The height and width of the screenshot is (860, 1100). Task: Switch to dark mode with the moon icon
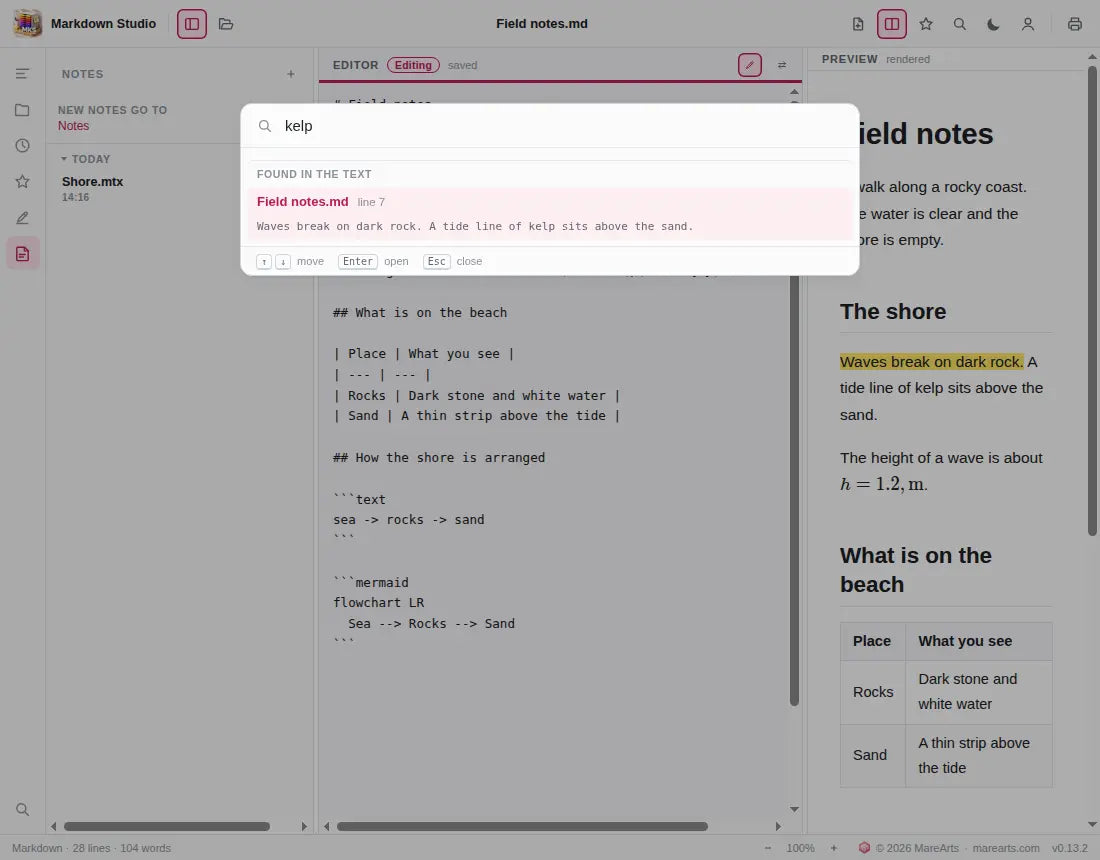tap(993, 24)
